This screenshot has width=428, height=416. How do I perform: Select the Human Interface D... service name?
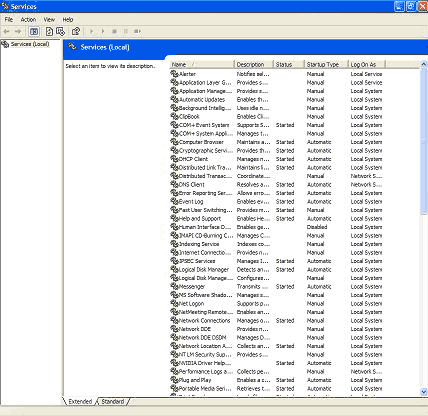click(x=205, y=227)
